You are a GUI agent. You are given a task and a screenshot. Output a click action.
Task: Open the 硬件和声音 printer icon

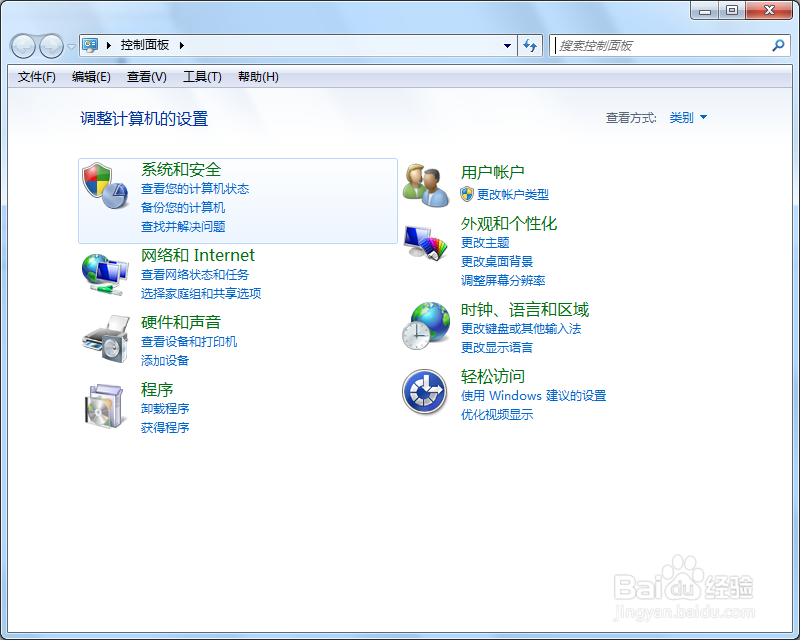pyautogui.click(x=104, y=341)
